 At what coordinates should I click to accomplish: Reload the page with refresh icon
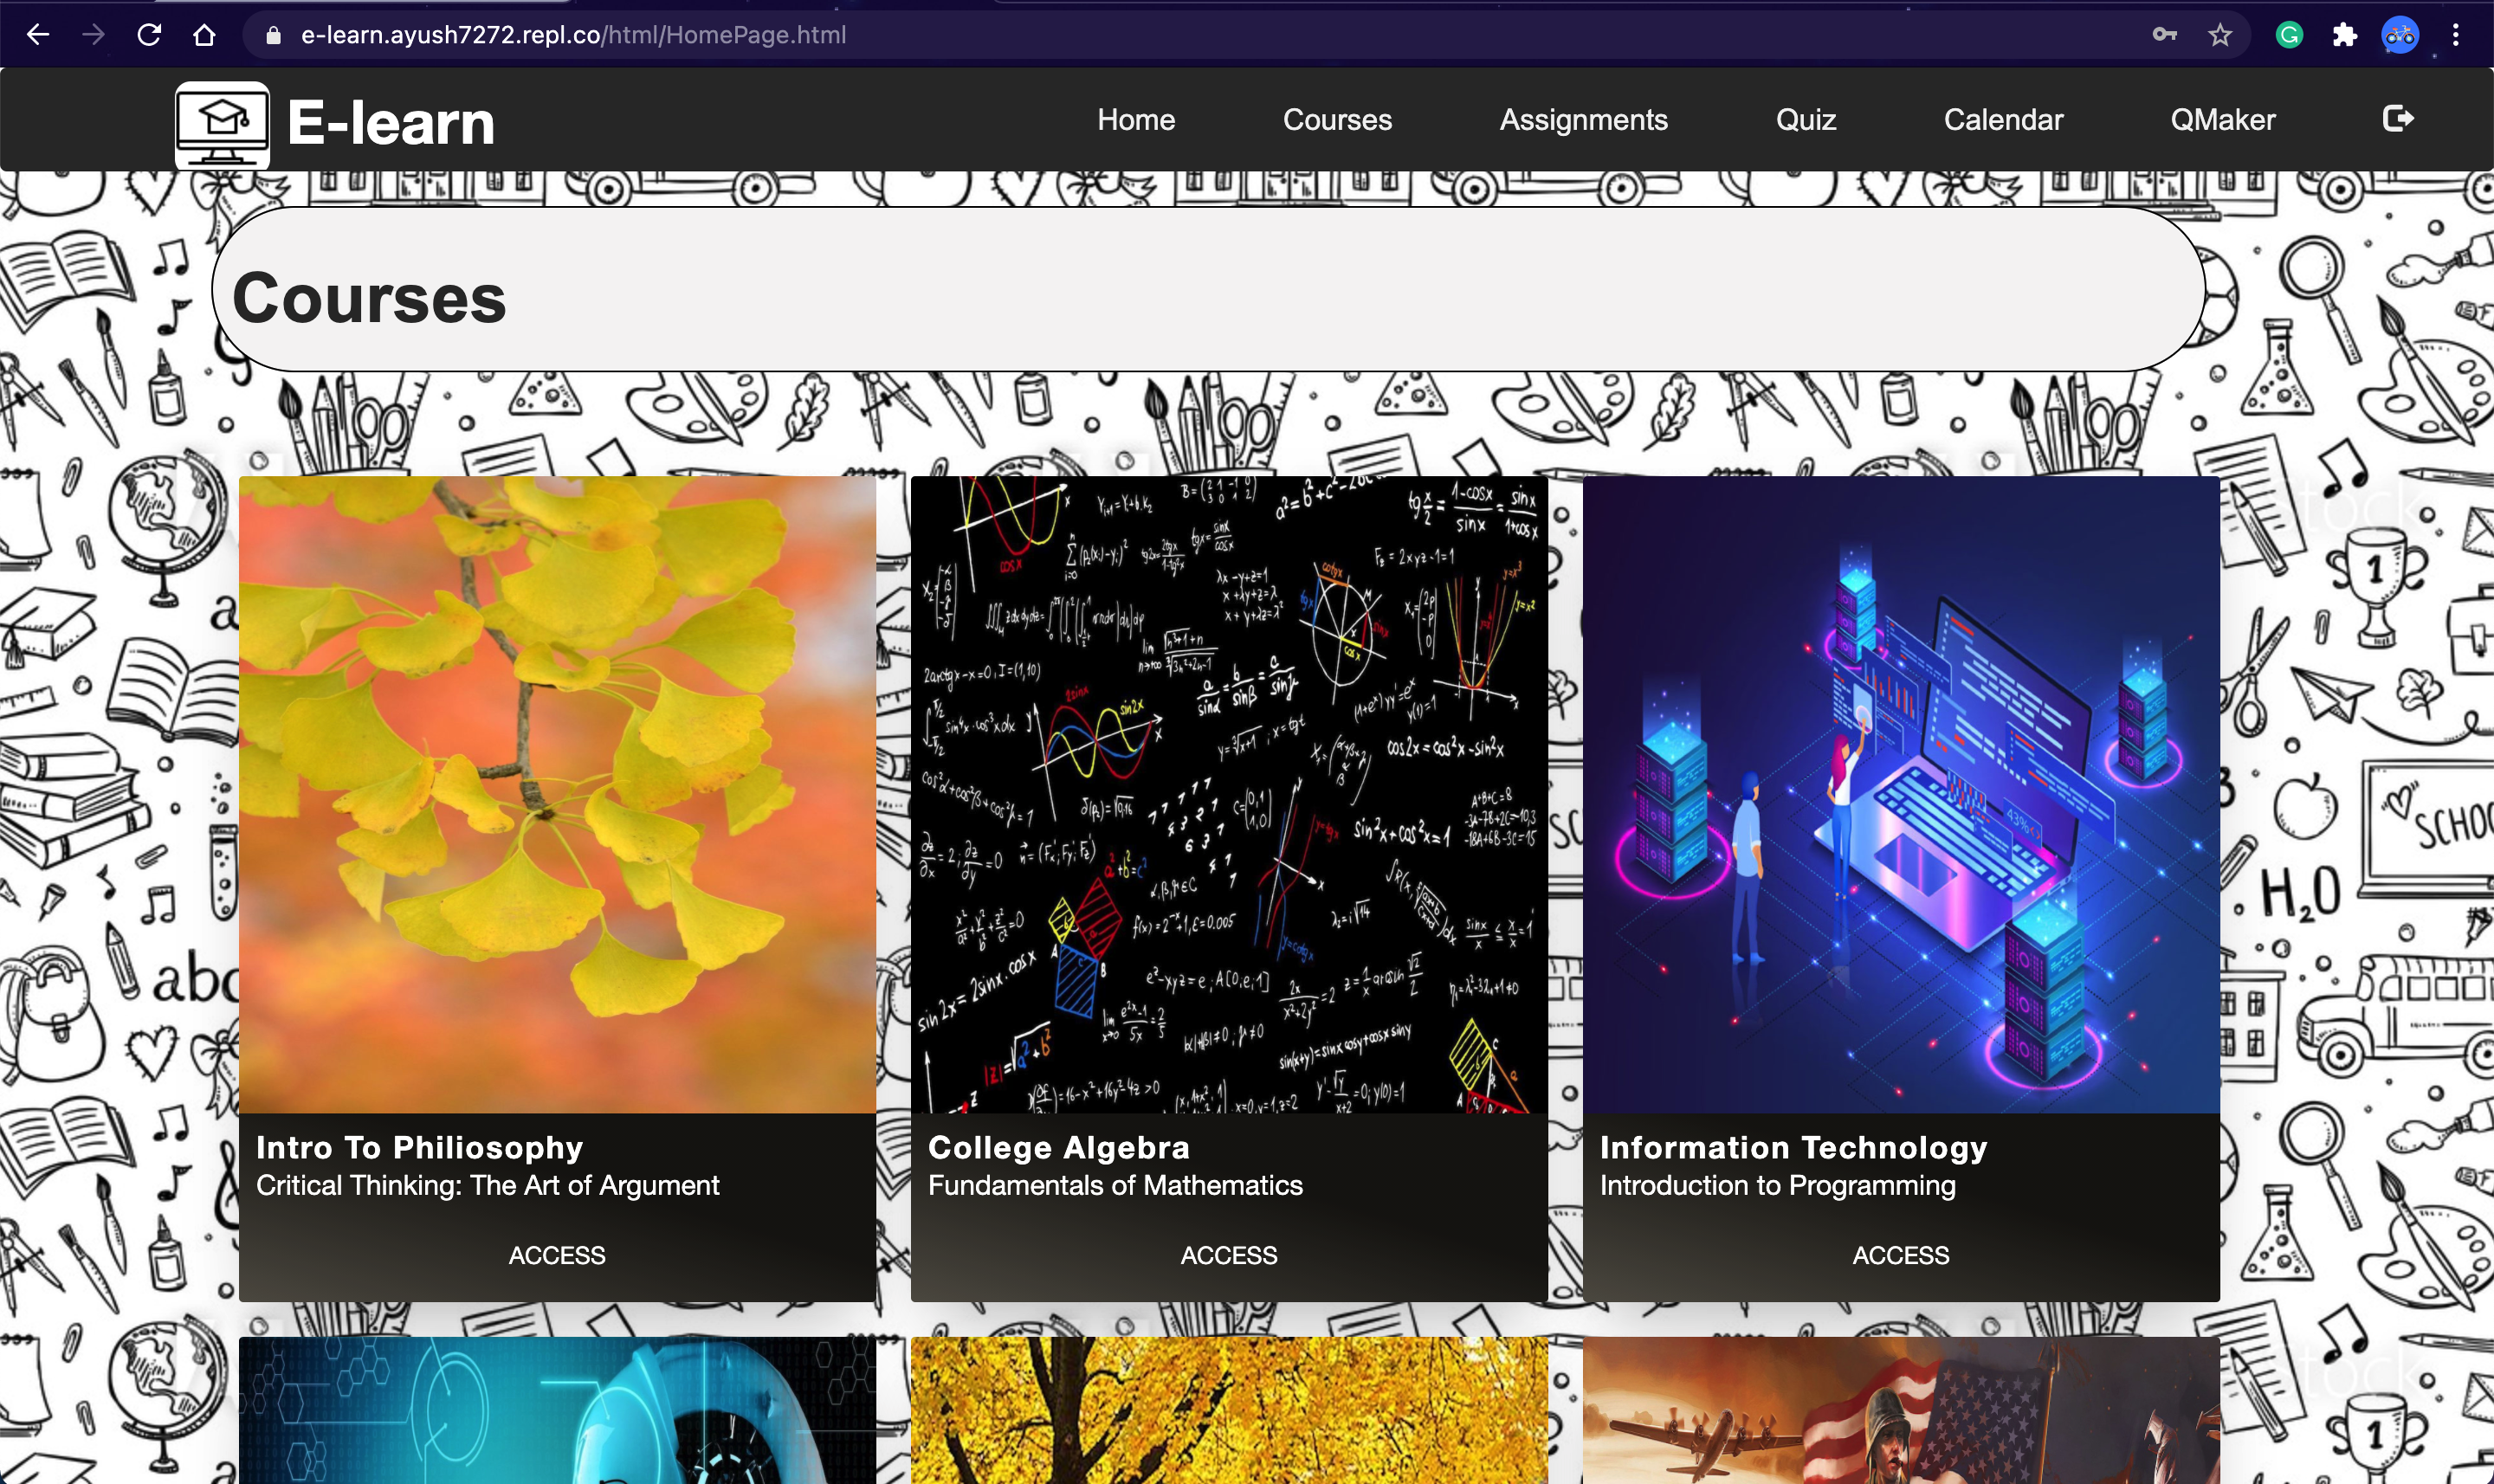[x=149, y=35]
